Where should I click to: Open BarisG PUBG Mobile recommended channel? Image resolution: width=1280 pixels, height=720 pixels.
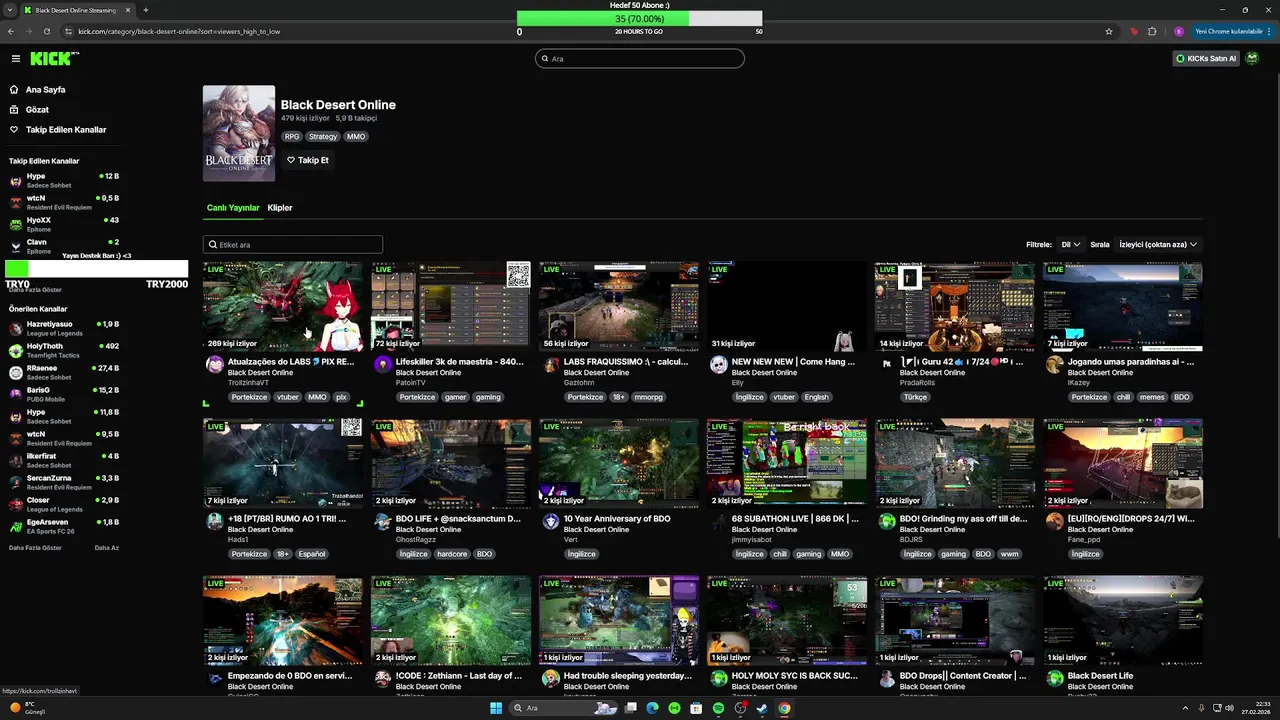tap(64, 395)
